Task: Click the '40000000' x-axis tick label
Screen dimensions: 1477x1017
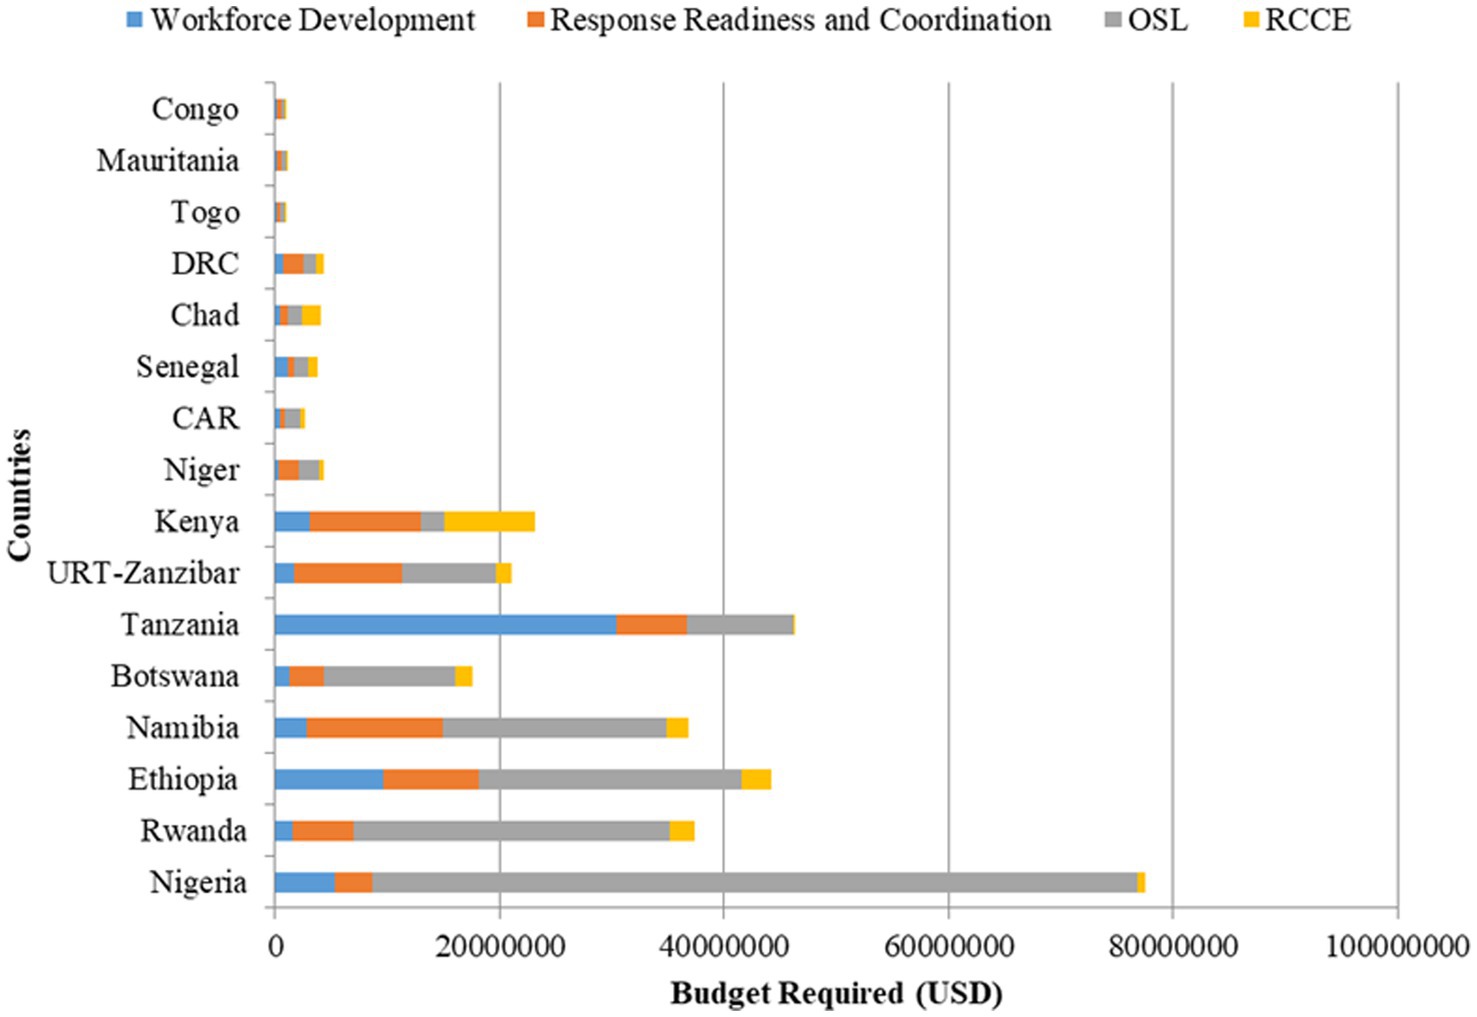Action: click(x=724, y=946)
